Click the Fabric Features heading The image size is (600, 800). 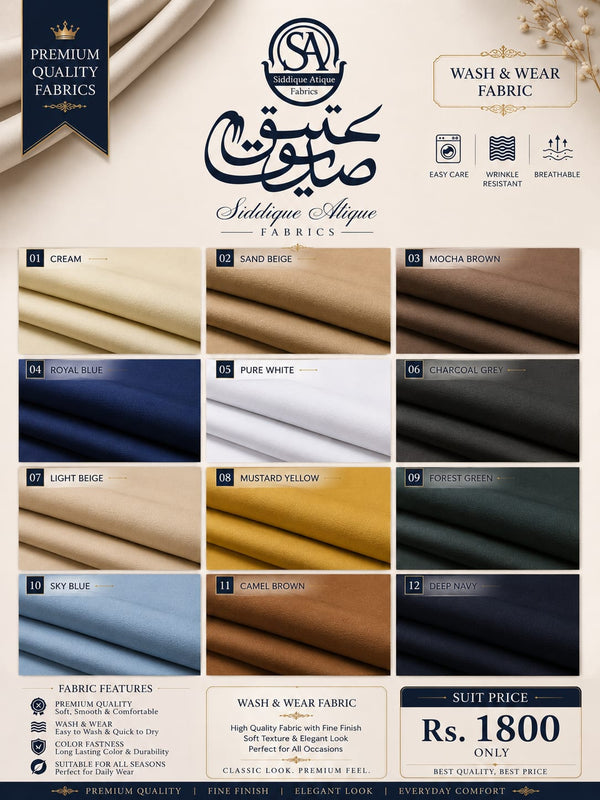105,688
